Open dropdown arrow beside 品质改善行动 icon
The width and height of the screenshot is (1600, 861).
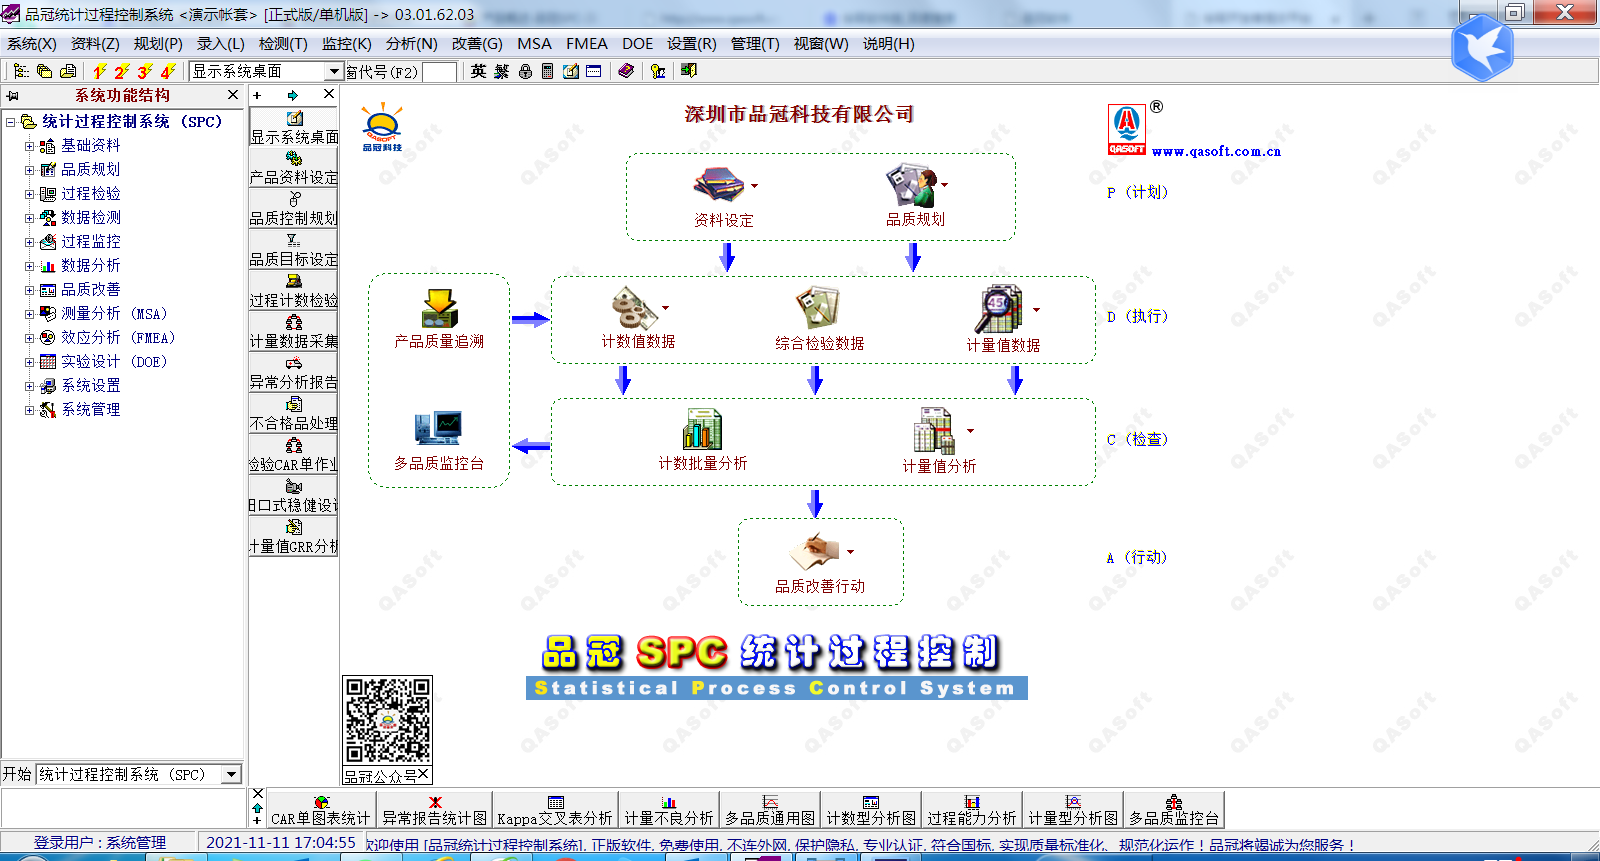point(851,552)
